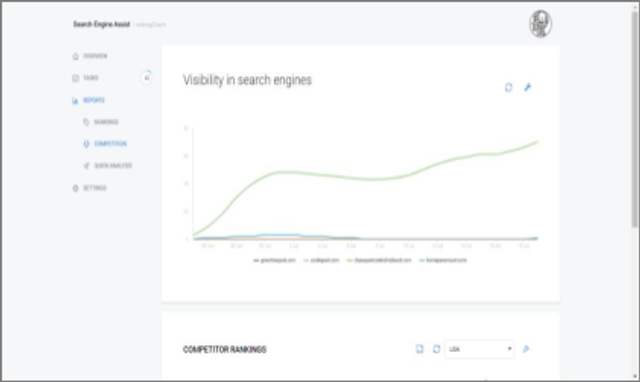Open Settings via the gear icon

coord(75,188)
